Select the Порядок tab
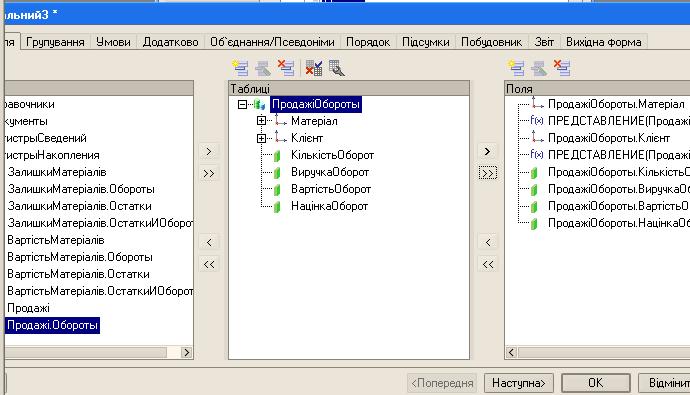This screenshot has width=690, height=395. [x=368, y=42]
